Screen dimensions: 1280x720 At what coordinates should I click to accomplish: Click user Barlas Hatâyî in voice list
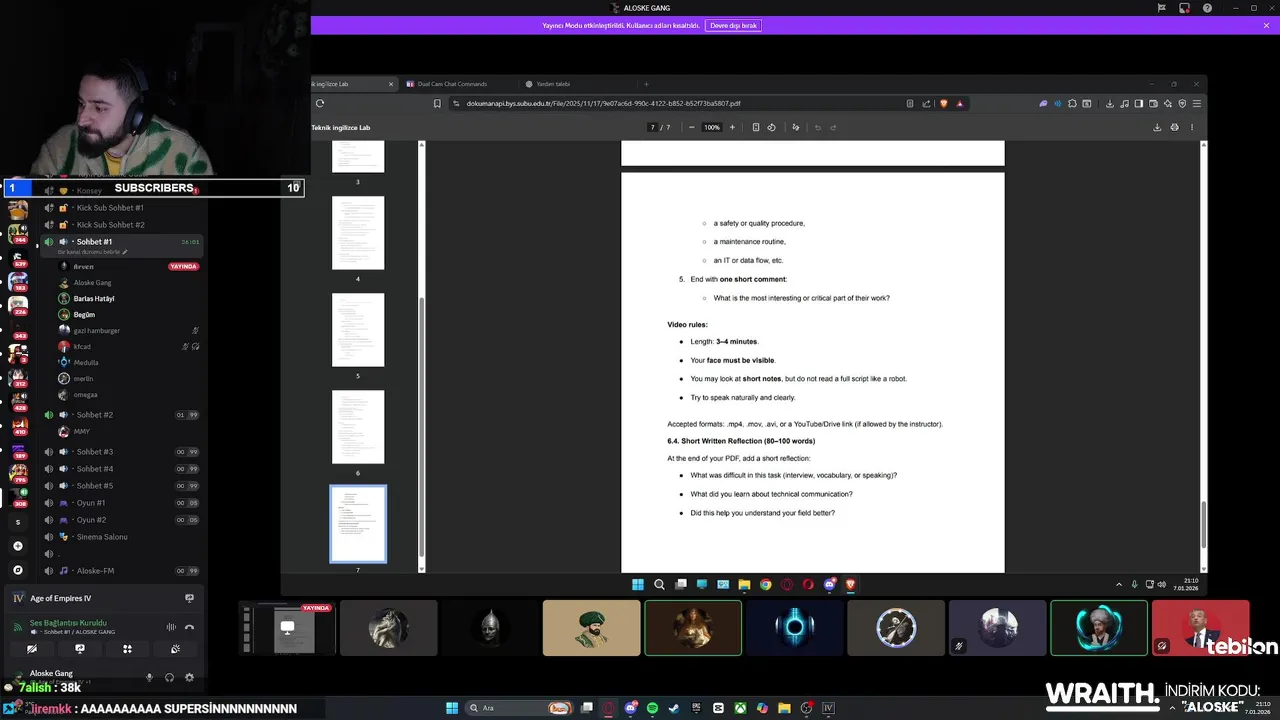pos(94,299)
